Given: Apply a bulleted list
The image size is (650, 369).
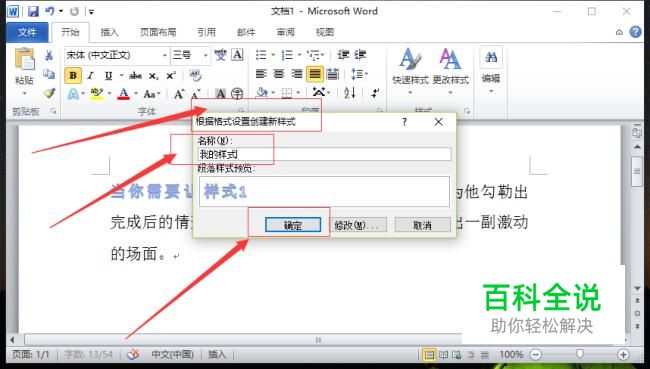Looking at the screenshot, I should click(261, 55).
